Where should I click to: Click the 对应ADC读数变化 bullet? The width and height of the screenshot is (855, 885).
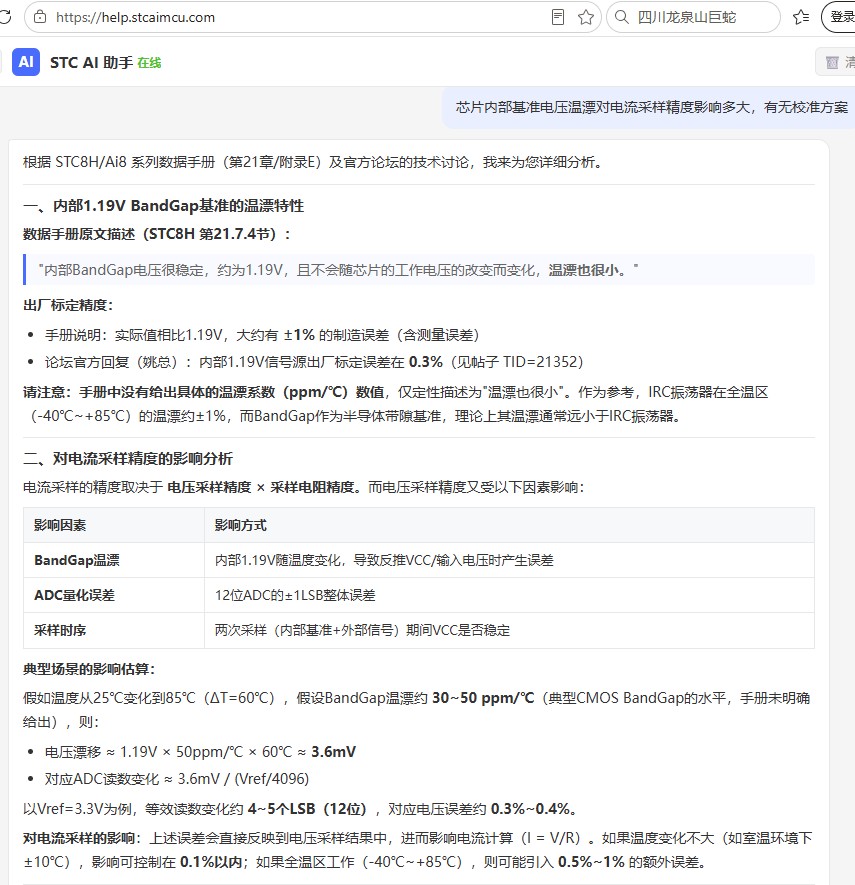(x=177, y=779)
